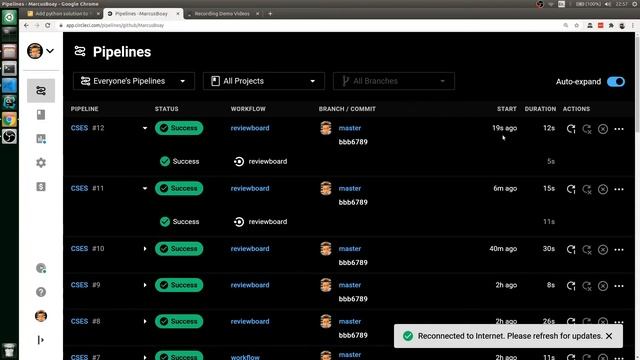The height and width of the screenshot is (360, 640).
Task: Open VS Code in Ubuntu dock
Action: click(x=9, y=86)
